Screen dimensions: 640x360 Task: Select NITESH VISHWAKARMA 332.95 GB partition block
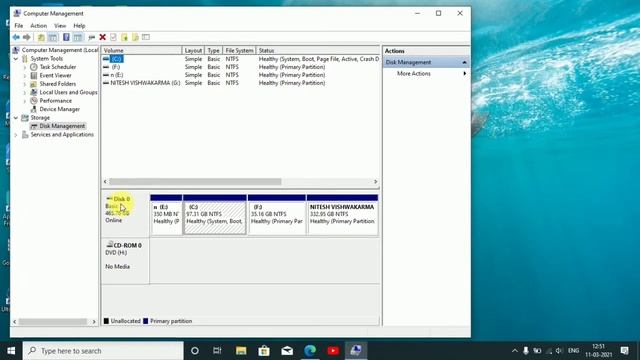(342, 215)
